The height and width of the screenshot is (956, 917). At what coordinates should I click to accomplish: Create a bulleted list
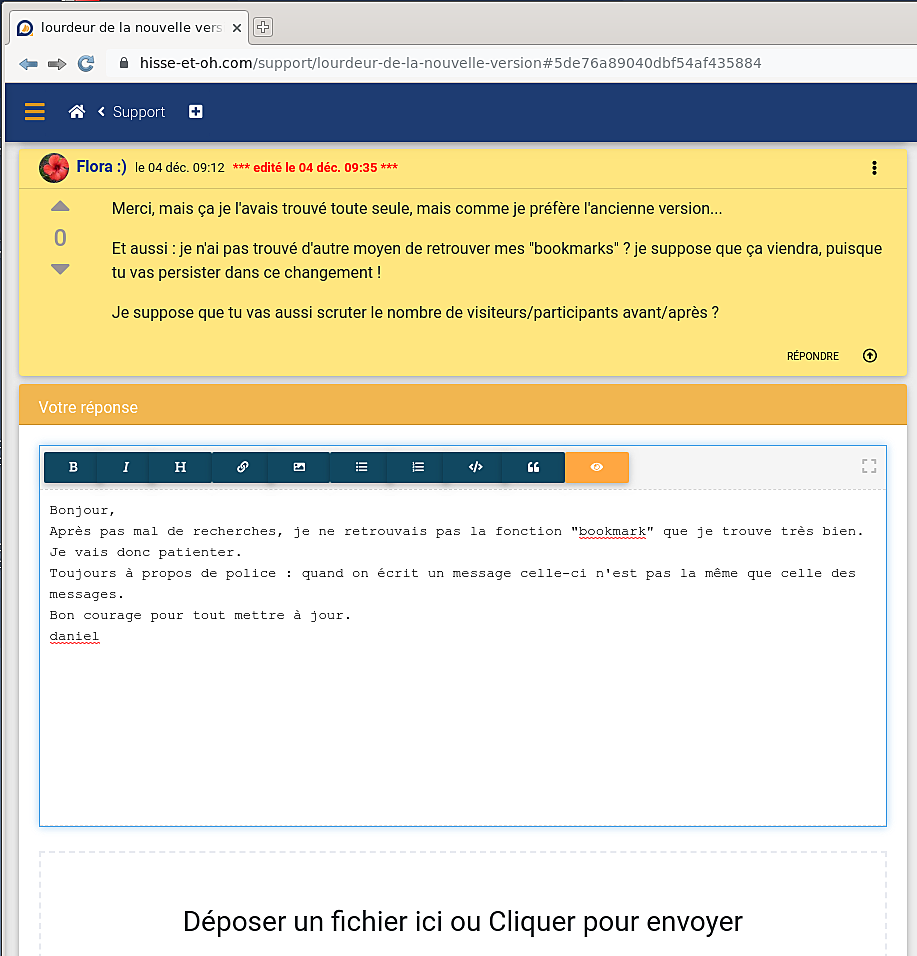pos(362,467)
